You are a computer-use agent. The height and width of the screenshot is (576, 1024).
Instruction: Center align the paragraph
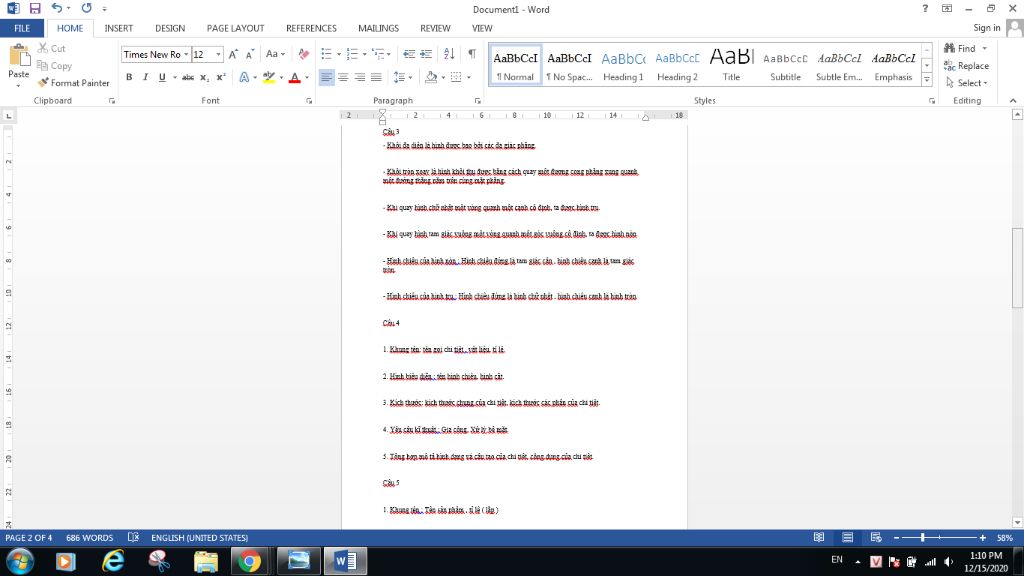point(343,77)
